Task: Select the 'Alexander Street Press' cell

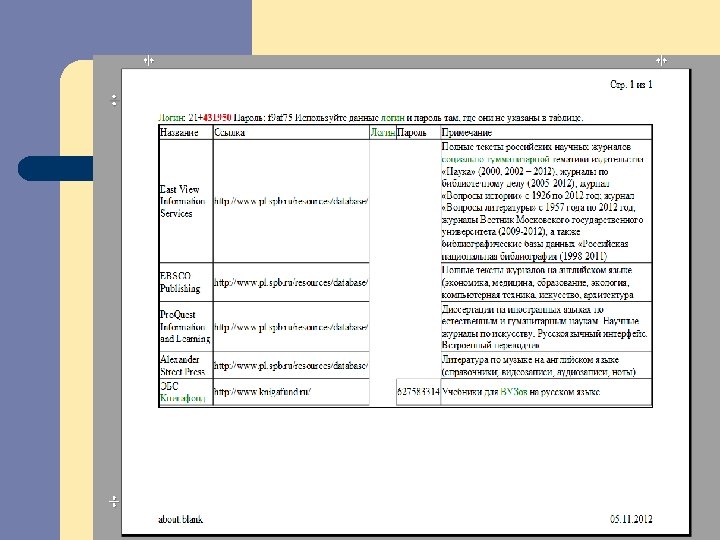Action: click(186, 365)
